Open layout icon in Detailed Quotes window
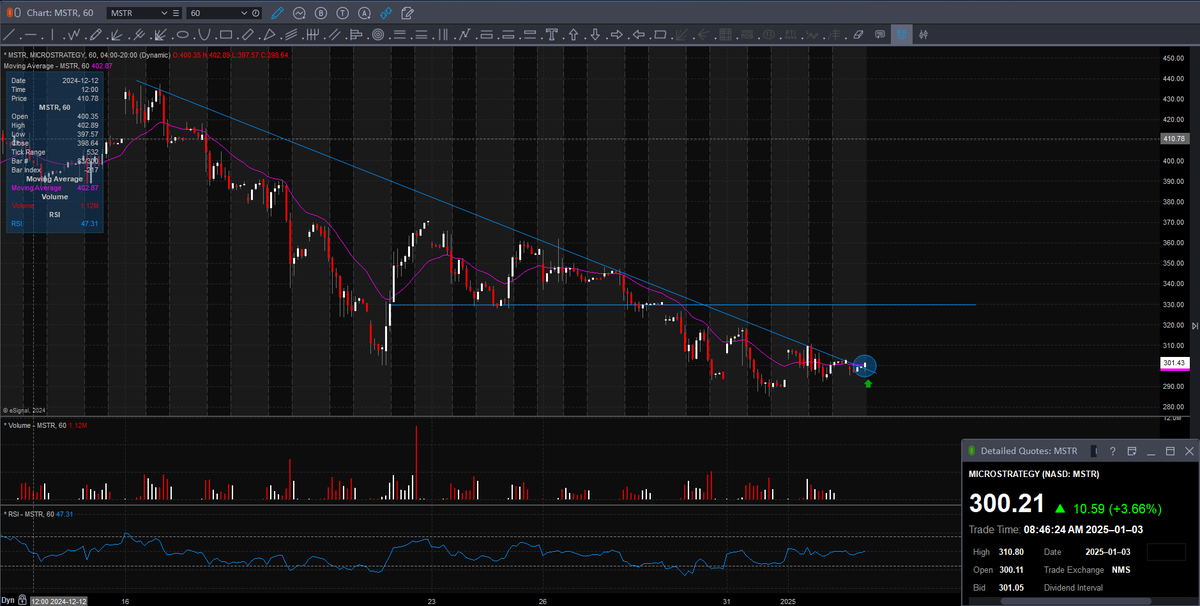The width and height of the screenshot is (1200, 606). pos(1131,451)
